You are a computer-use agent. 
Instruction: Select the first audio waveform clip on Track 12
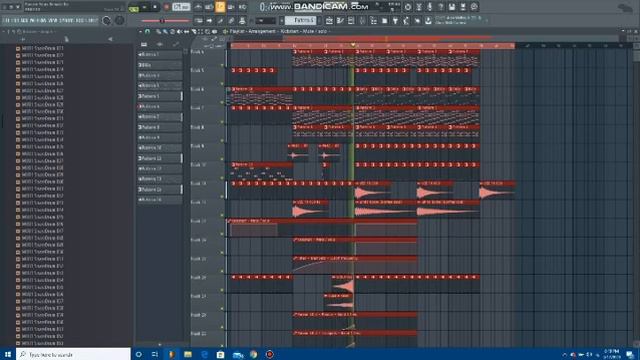[311, 209]
